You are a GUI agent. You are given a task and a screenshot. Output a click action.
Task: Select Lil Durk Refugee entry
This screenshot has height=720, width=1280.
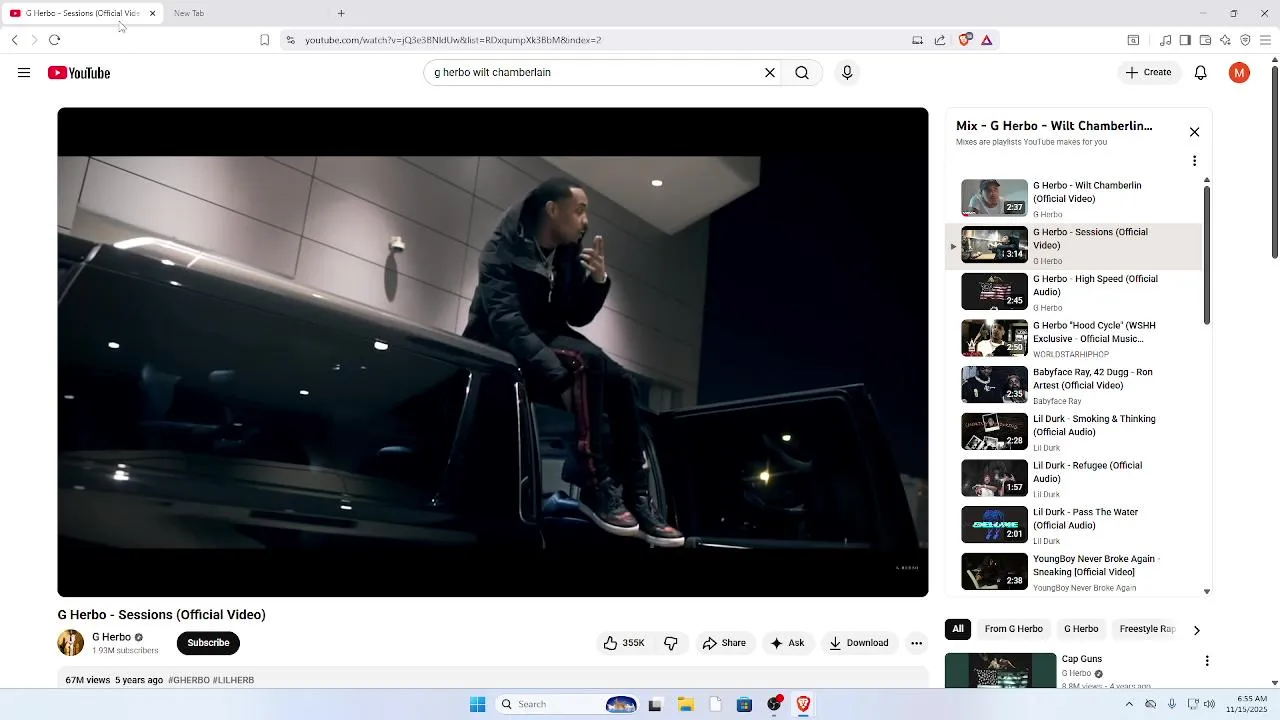click(1074, 479)
